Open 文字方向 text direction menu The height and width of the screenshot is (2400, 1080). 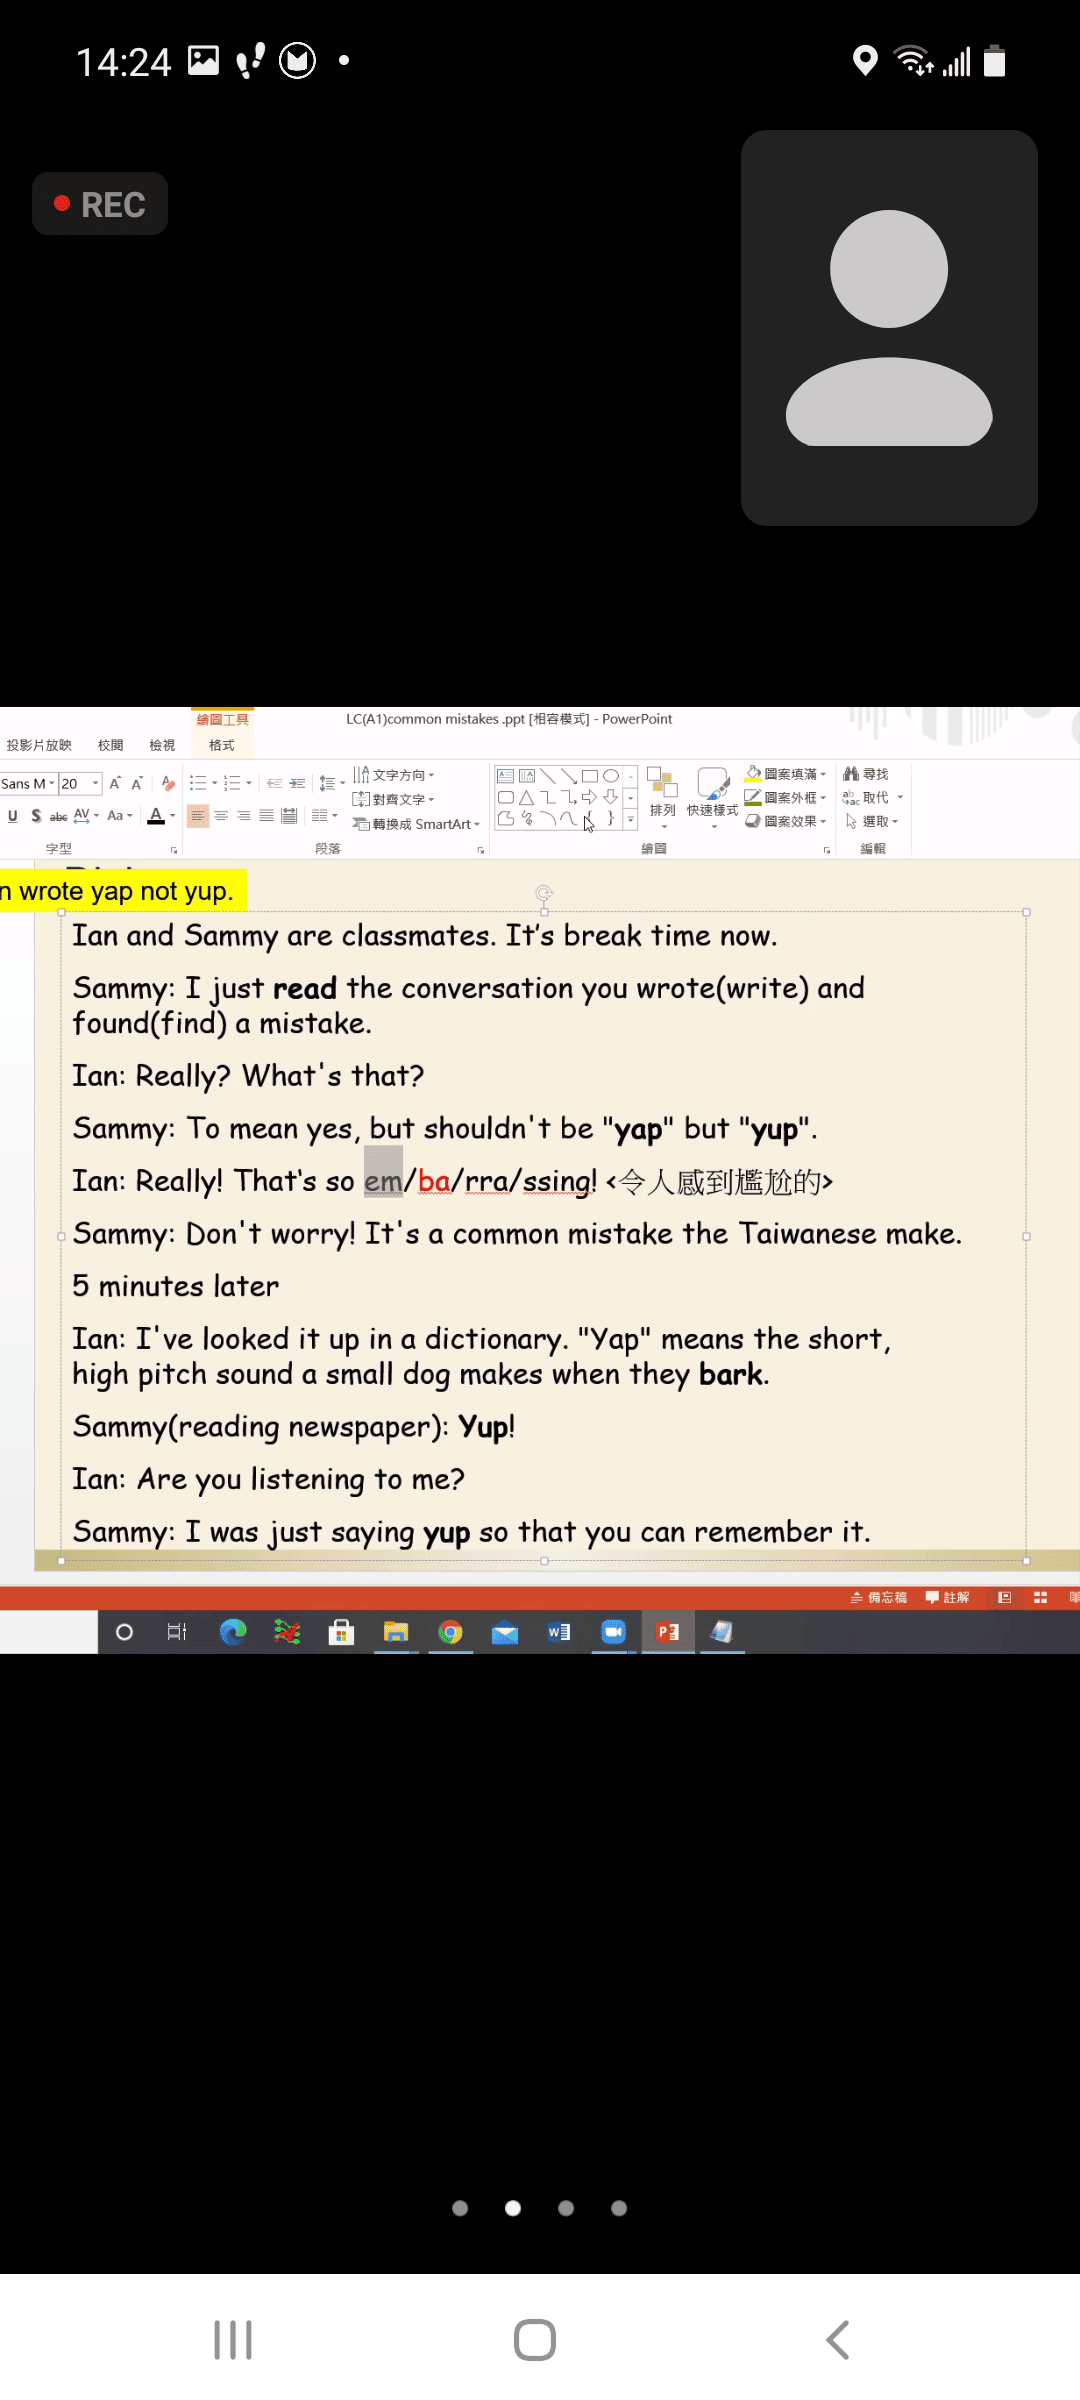[x=394, y=775]
